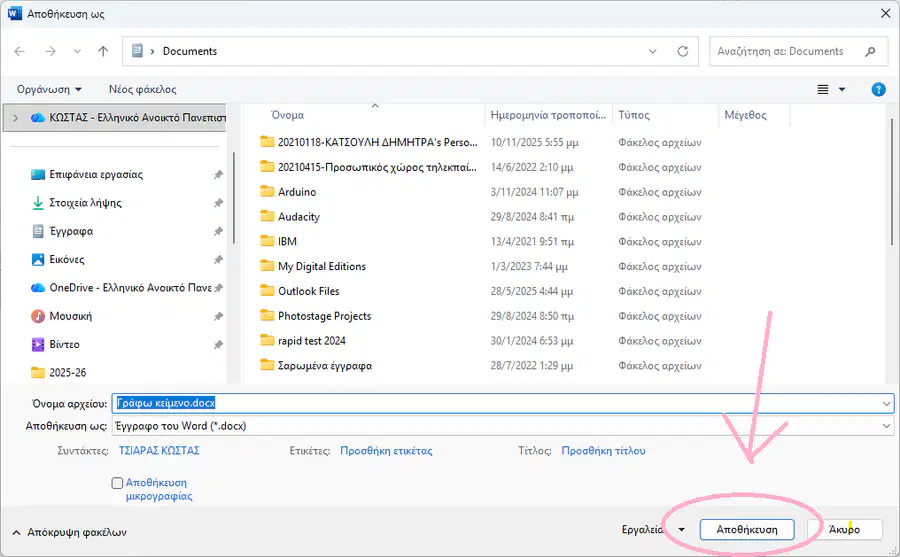900x557 pixels.
Task: Open the view options dropdown arrow
Action: [x=842, y=89]
